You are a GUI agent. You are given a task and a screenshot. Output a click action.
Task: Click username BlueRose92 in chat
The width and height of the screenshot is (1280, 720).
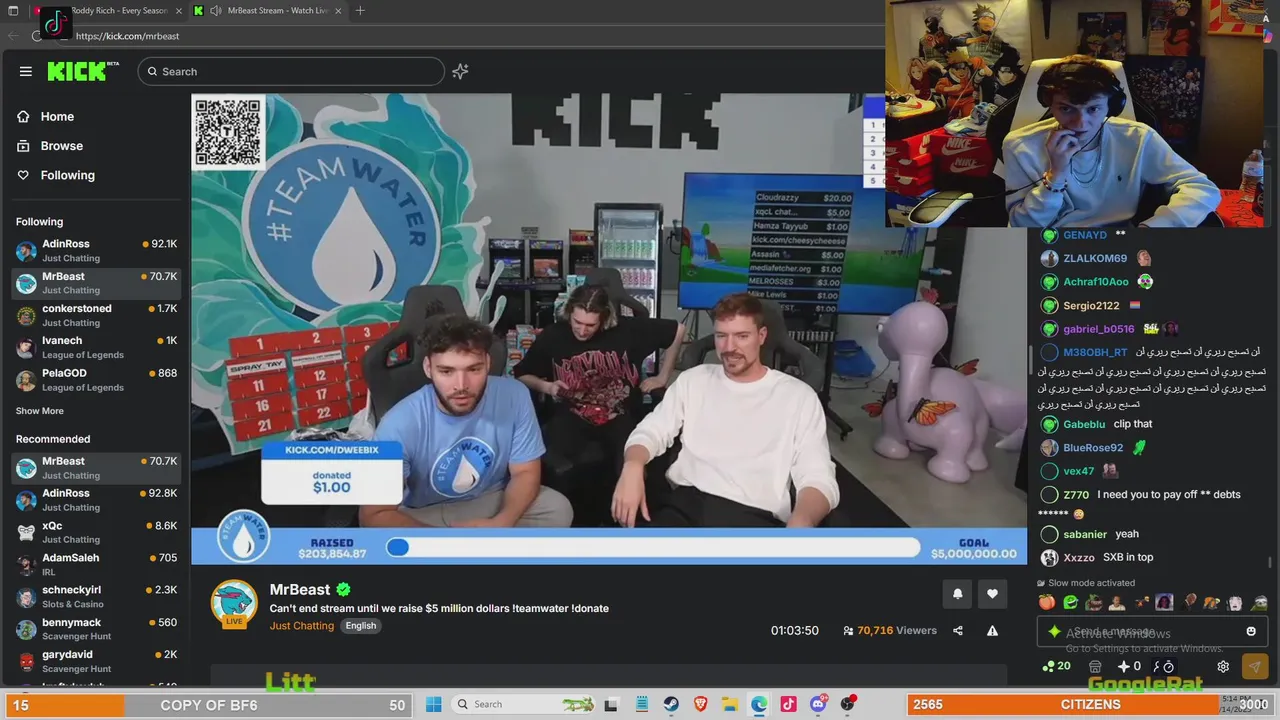[x=1093, y=448]
